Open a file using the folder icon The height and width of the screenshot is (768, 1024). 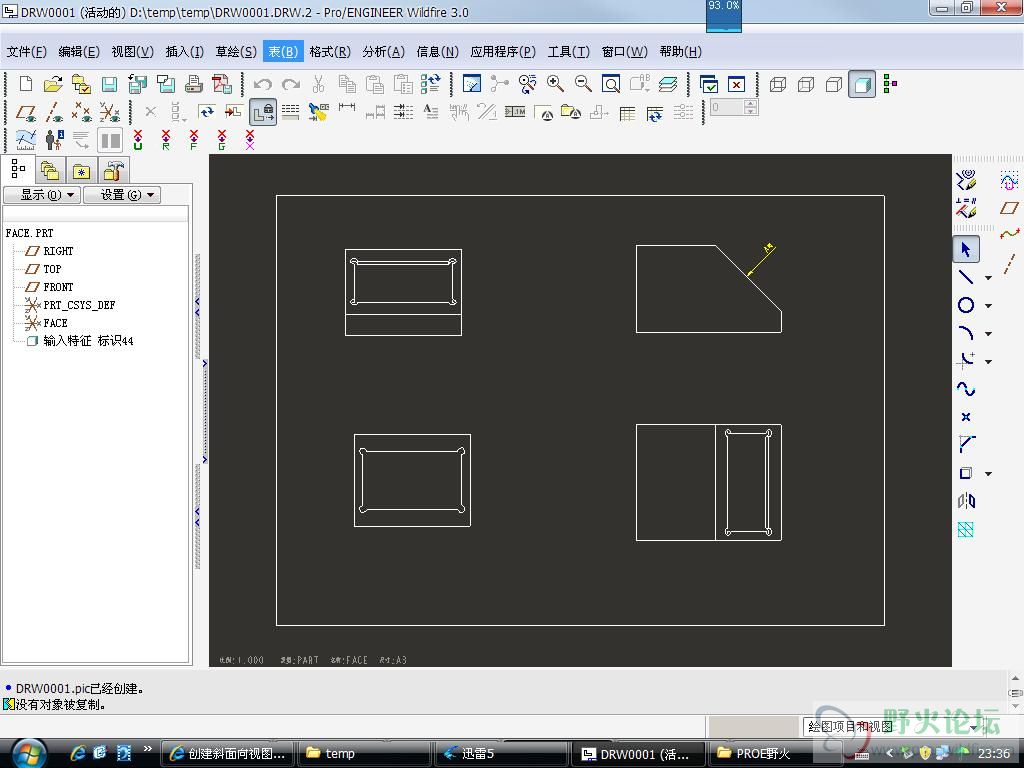point(53,84)
